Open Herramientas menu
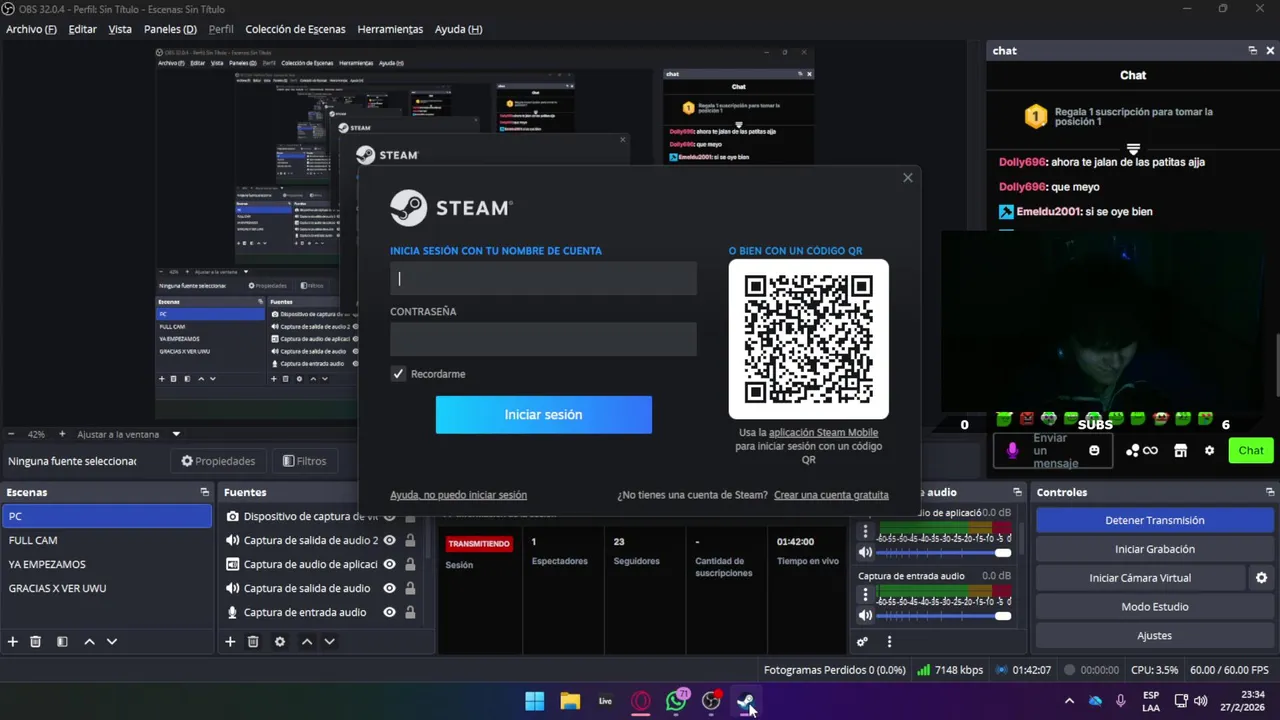The image size is (1280, 720). (390, 29)
